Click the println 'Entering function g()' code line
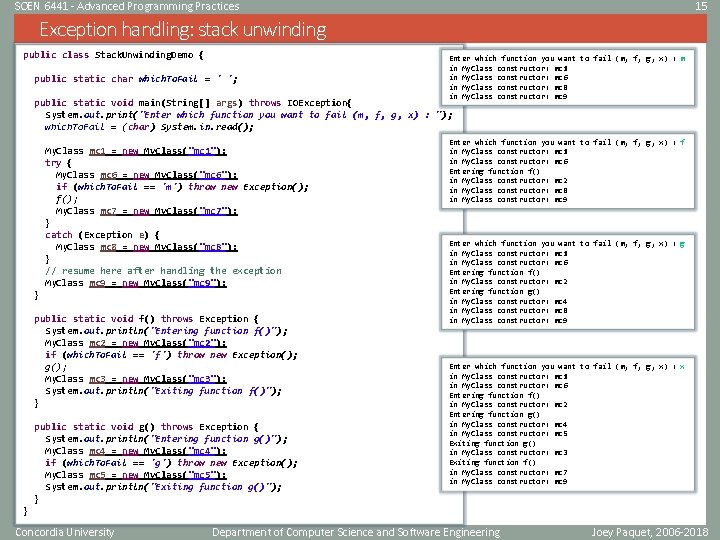This screenshot has width=720, height=540. pos(166,439)
